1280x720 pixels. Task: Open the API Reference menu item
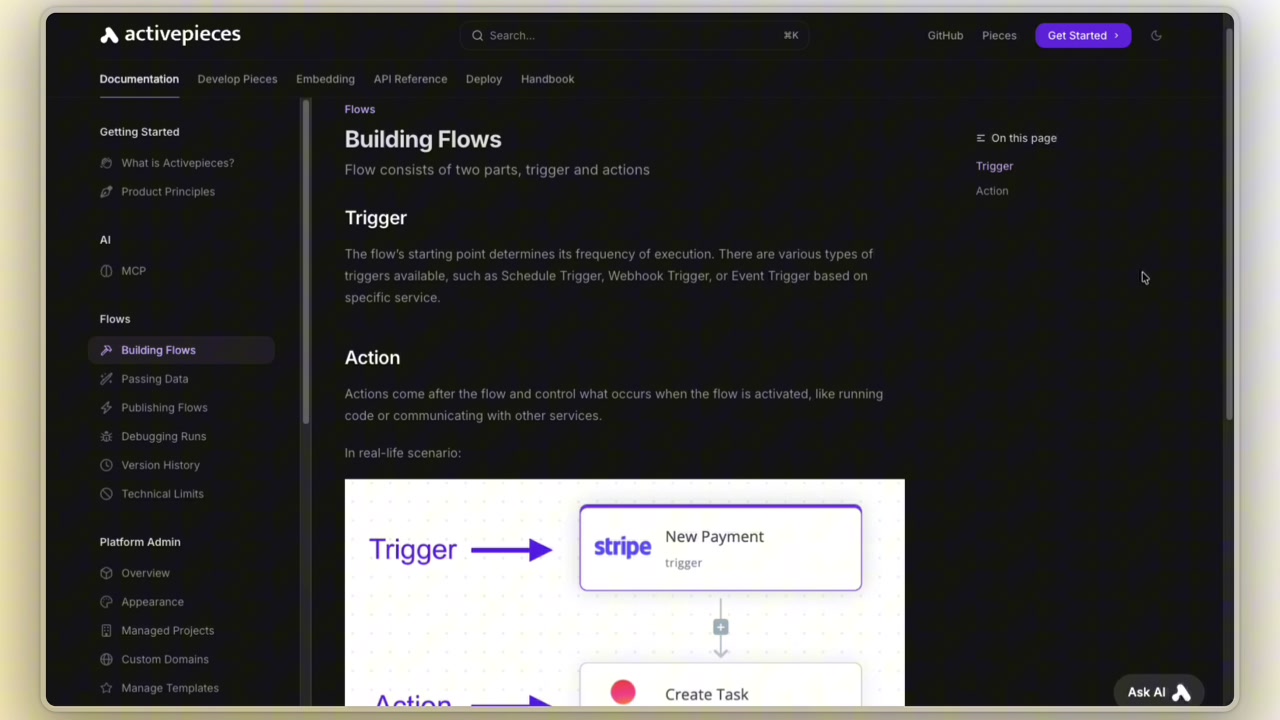point(410,78)
